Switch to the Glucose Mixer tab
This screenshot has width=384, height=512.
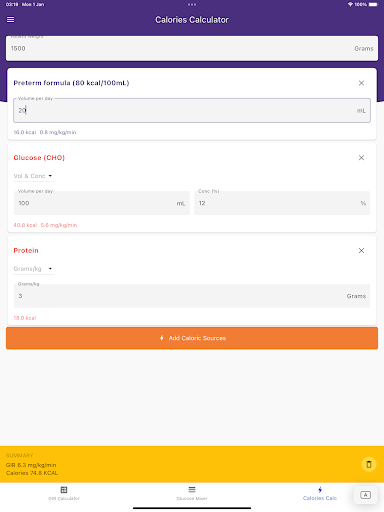tap(192, 494)
